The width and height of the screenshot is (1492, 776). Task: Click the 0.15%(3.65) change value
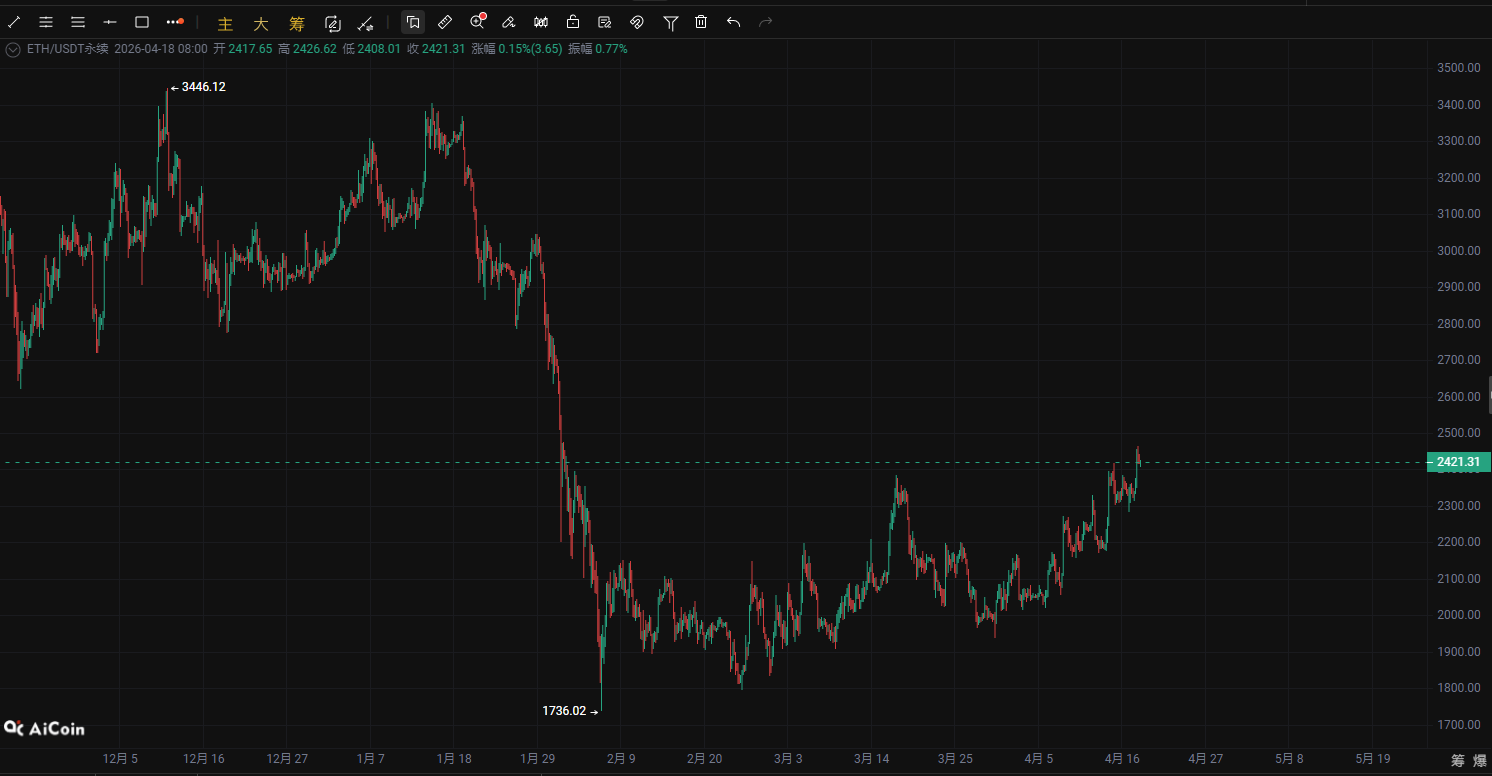tap(531, 49)
